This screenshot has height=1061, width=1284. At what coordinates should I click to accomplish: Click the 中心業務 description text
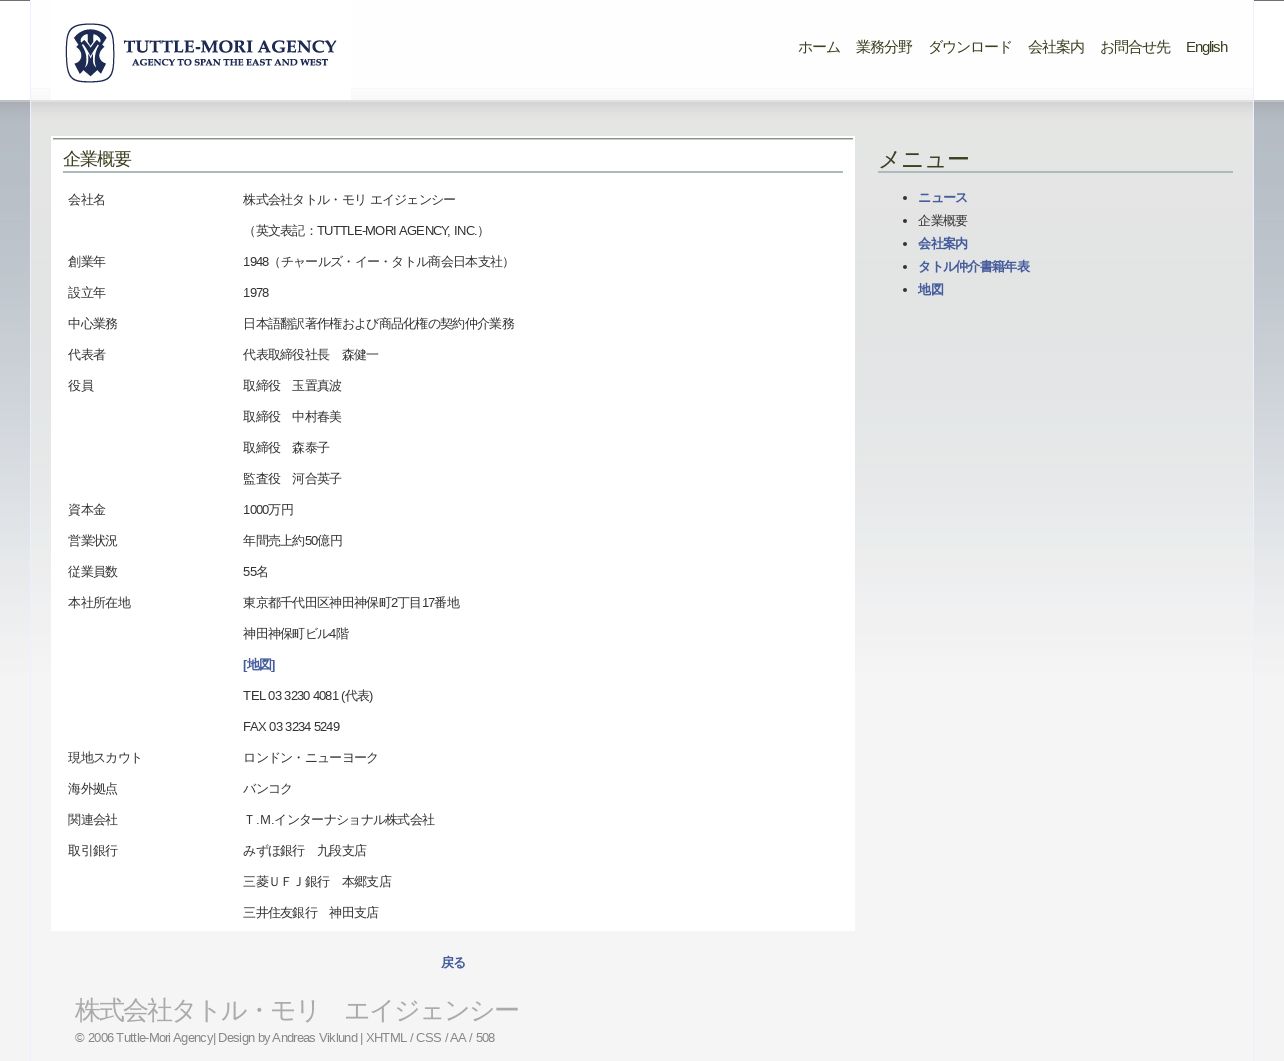[379, 324]
